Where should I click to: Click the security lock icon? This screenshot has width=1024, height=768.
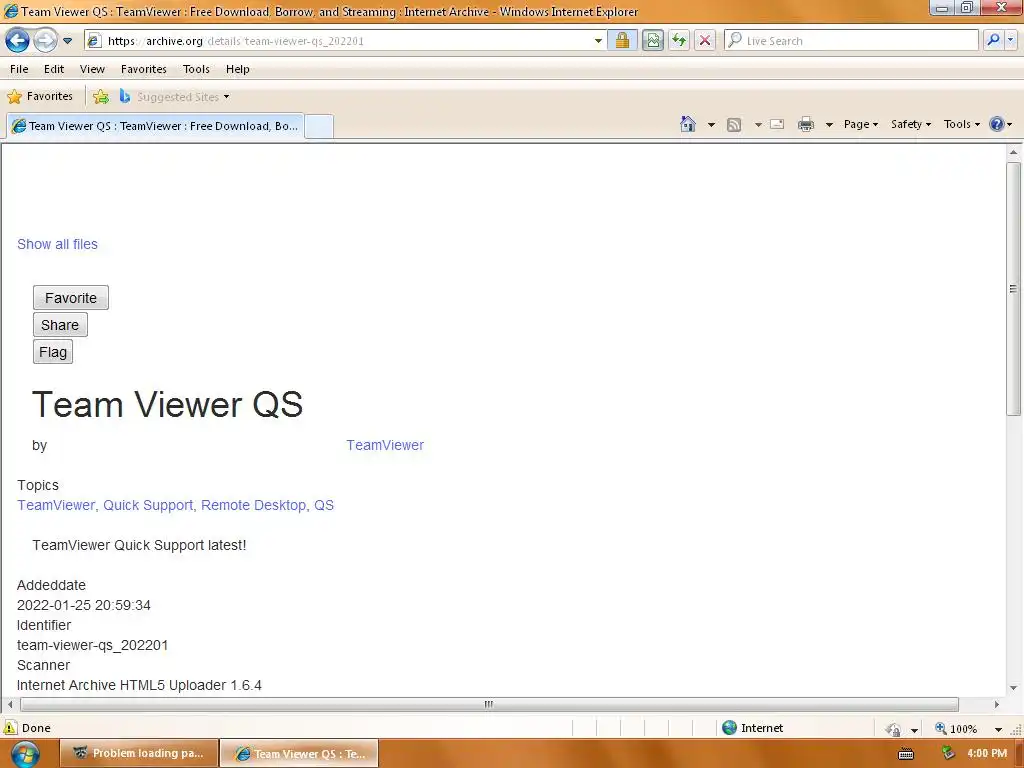point(622,40)
